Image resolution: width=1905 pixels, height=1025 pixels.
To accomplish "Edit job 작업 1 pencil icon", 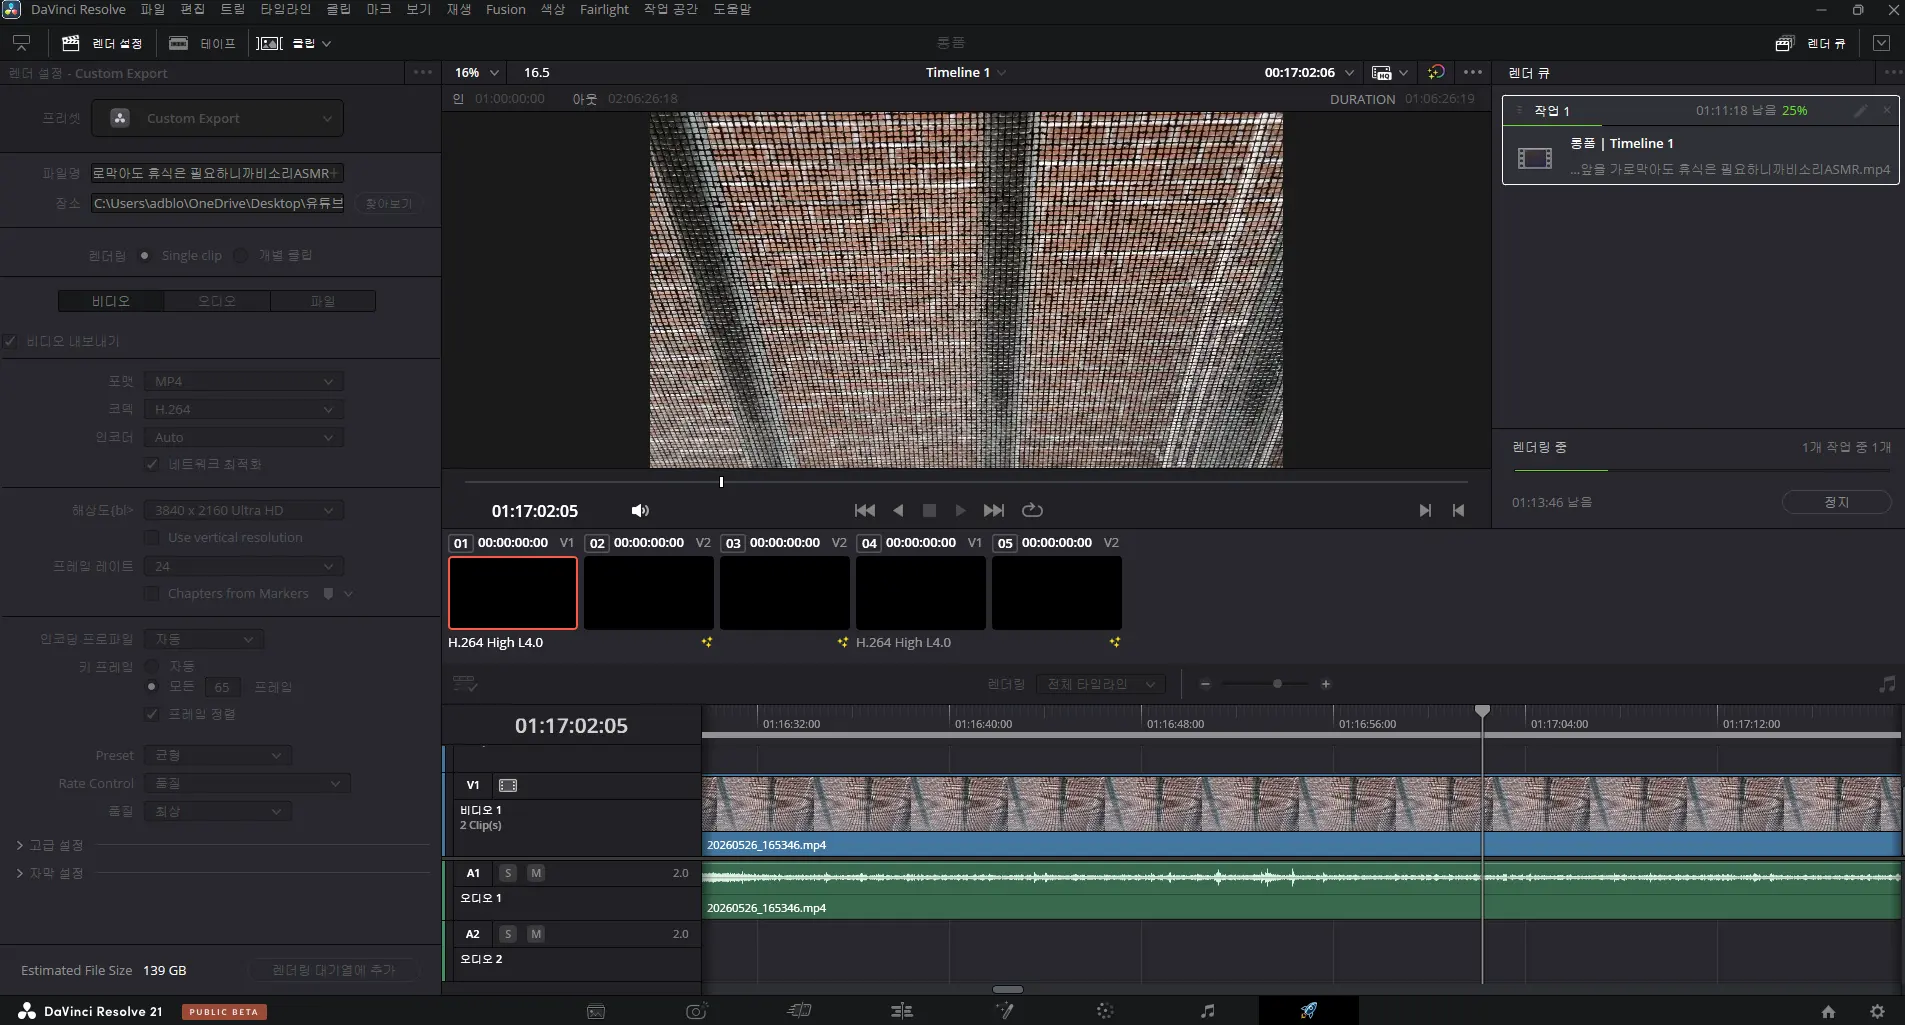I will pyautogui.click(x=1860, y=111).
